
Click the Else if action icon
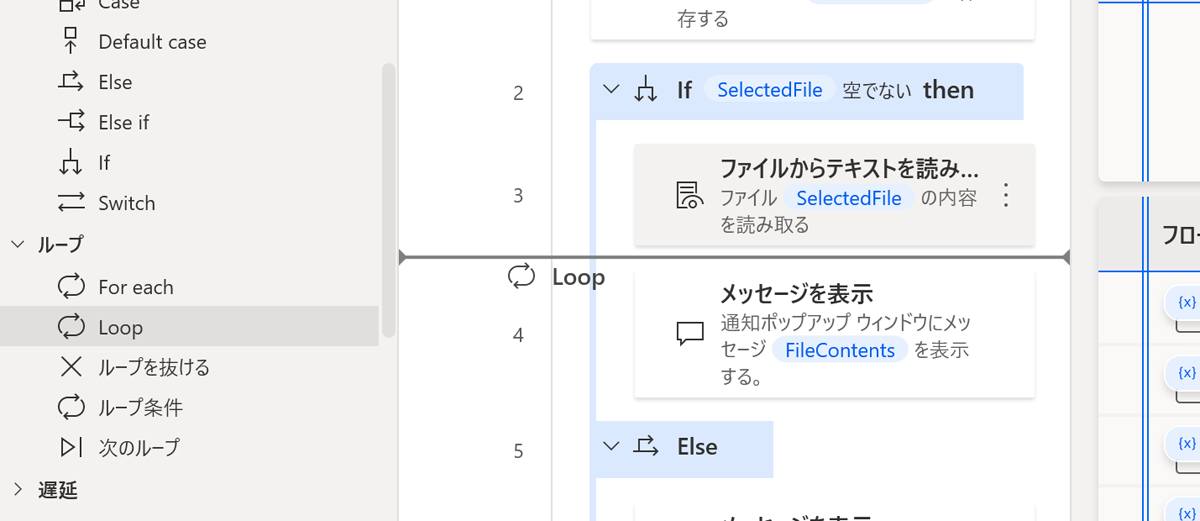[71, 122]
